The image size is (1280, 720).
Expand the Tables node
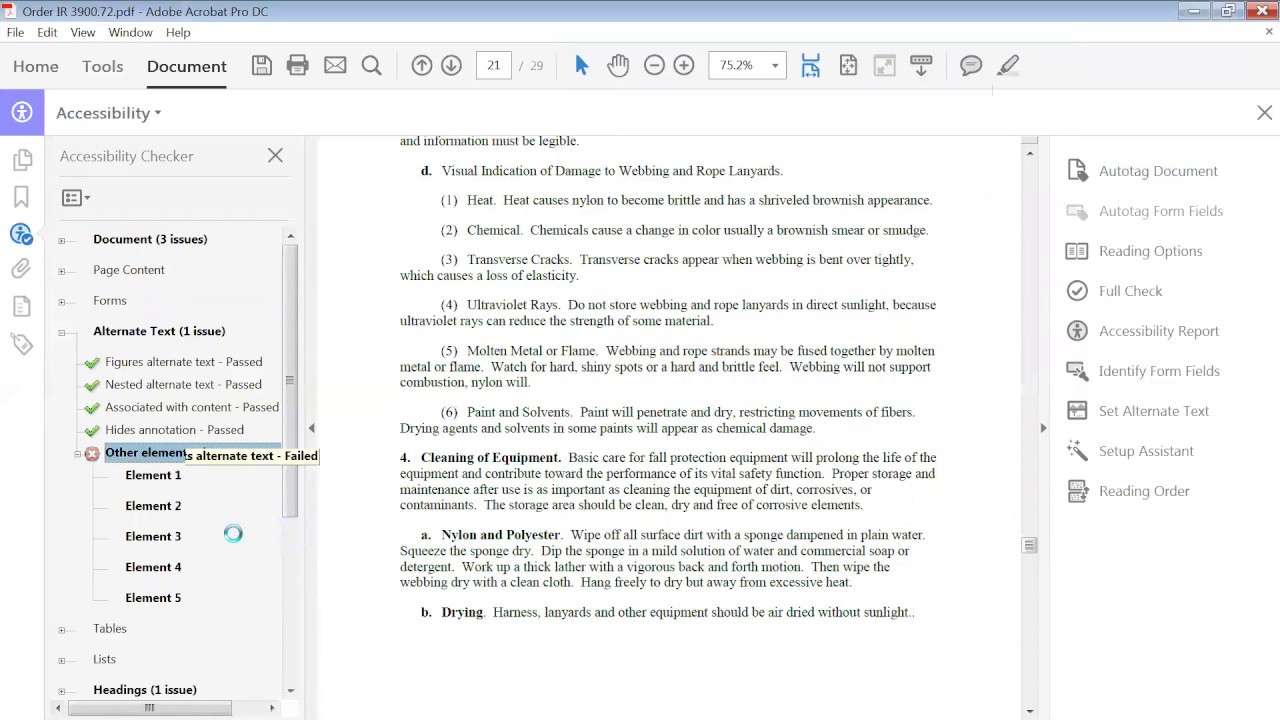[x=61, y=630]
